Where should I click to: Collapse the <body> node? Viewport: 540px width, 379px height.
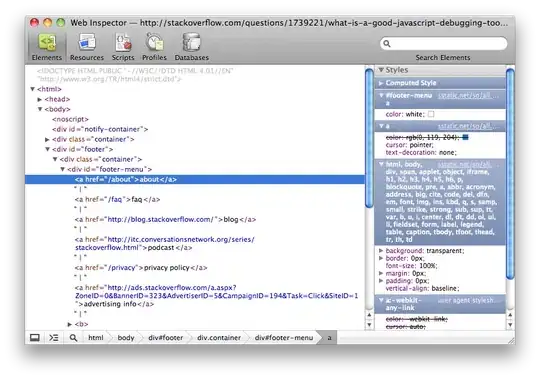coord(40,109)
